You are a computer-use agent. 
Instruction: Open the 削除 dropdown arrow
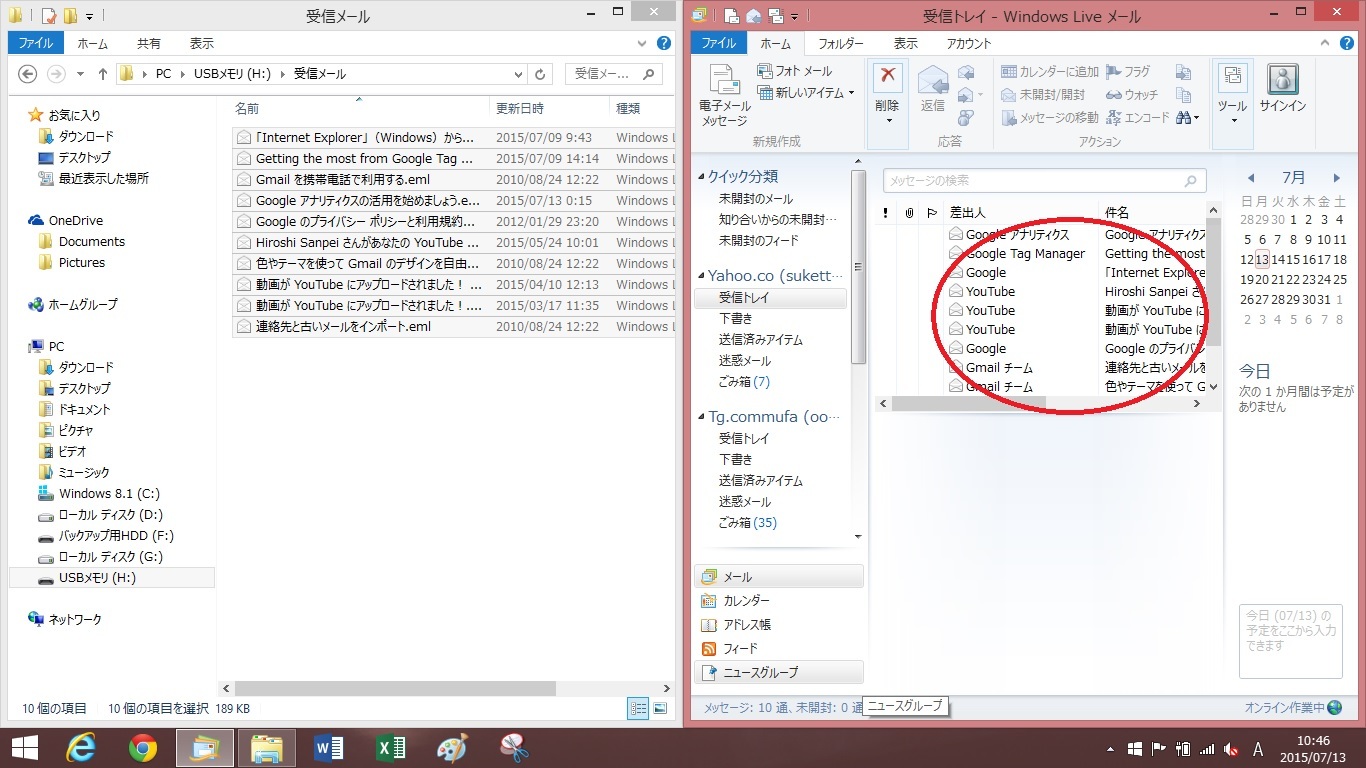[888, 121]
